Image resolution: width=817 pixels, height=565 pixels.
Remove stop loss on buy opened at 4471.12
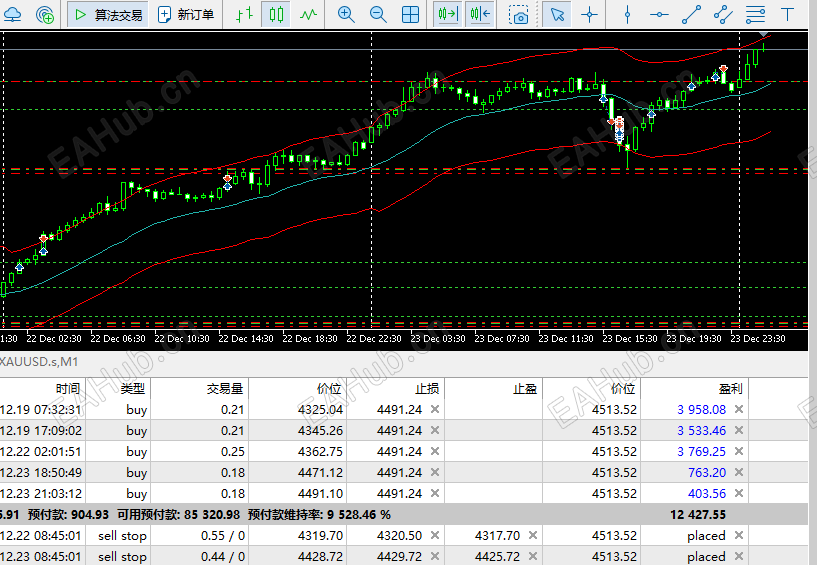point(435,472)
